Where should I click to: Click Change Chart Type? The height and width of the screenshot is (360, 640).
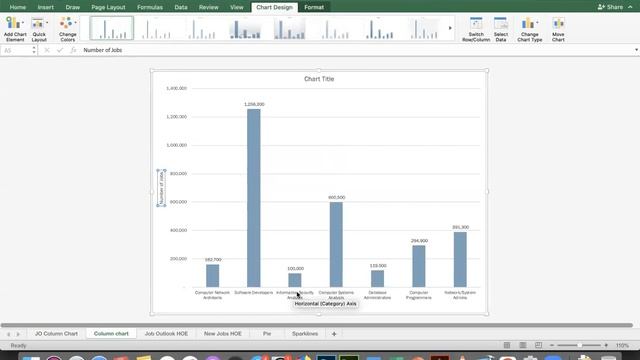pyautogui.click(x=530, y=29)
